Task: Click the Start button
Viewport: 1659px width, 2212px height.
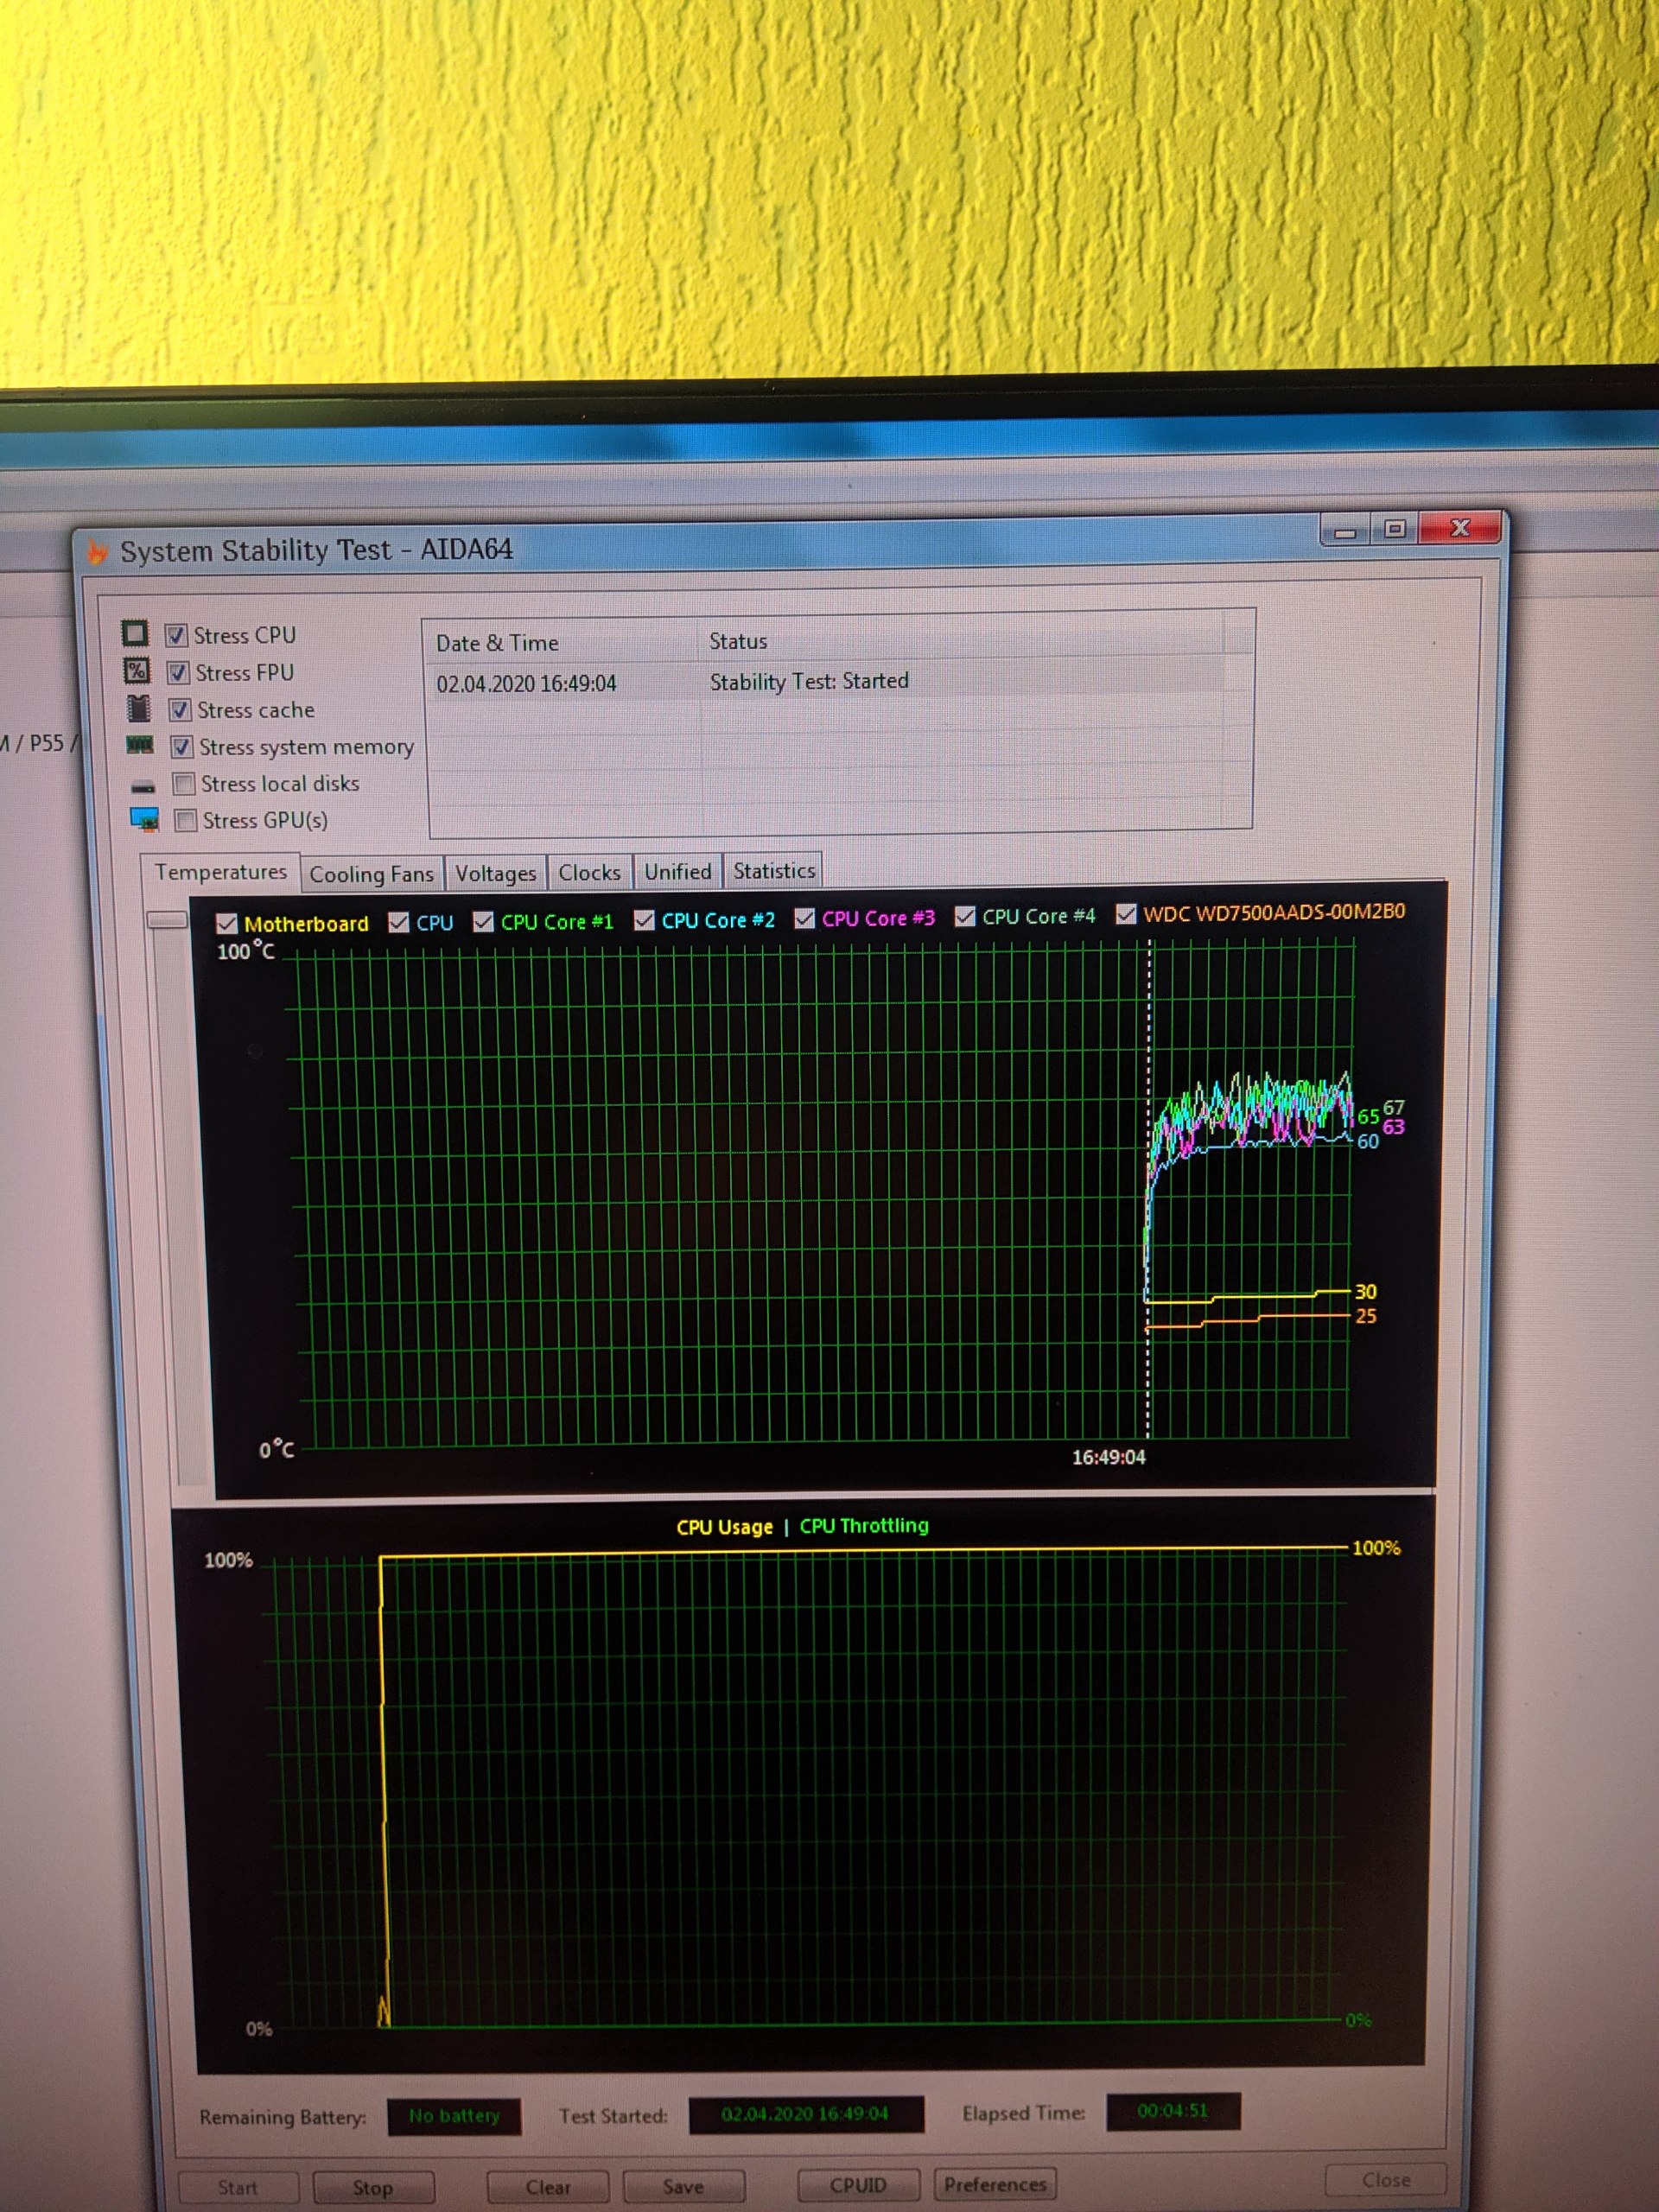Action: [238, 2187]
